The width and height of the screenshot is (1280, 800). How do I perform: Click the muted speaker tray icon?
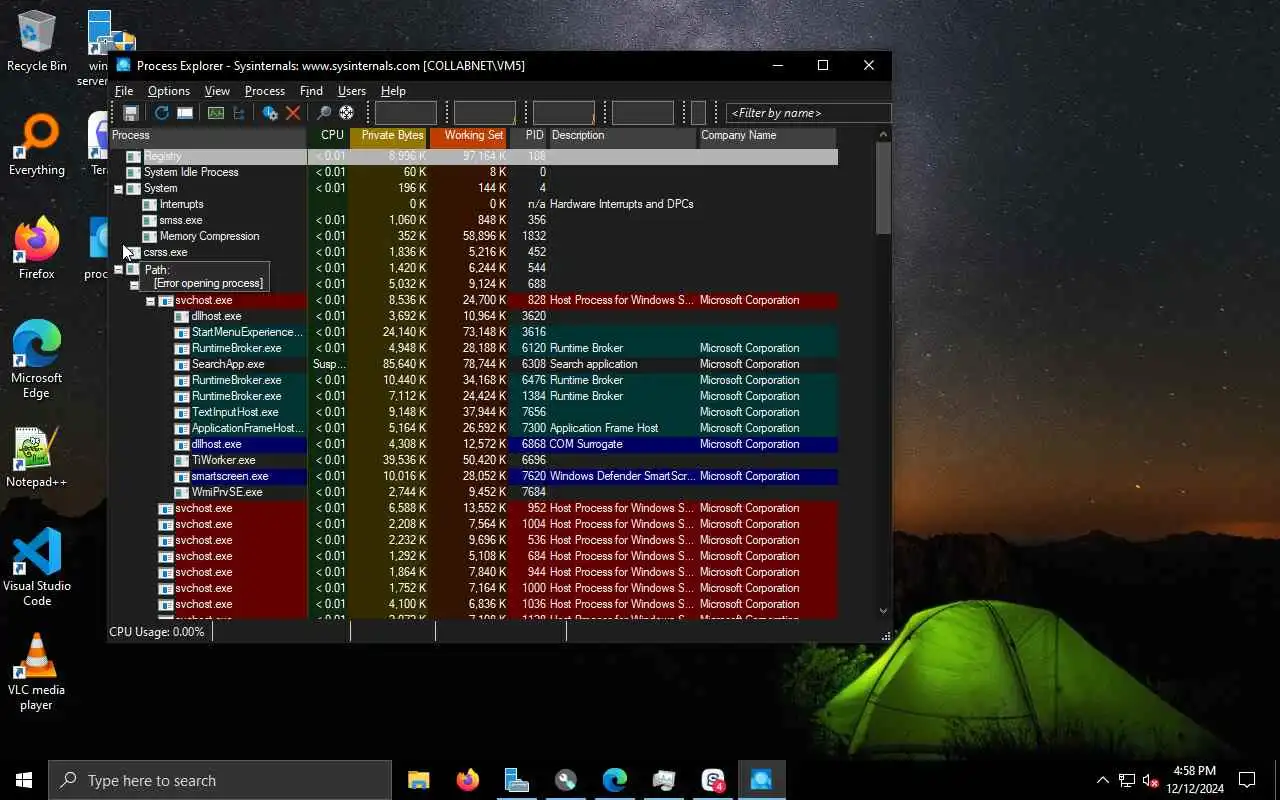1151,780
